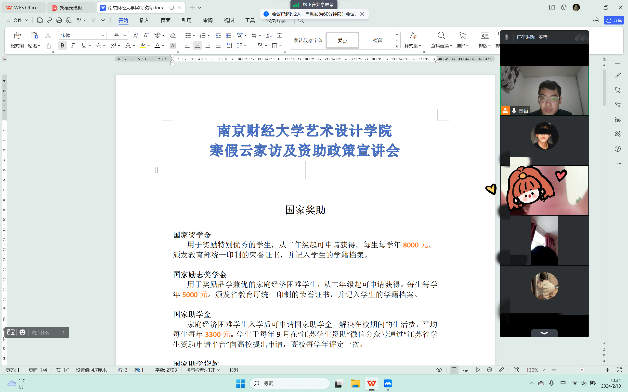
Task: Open the WPS app from taskbar
Action: pyautogui.click(x=372, y=383)
